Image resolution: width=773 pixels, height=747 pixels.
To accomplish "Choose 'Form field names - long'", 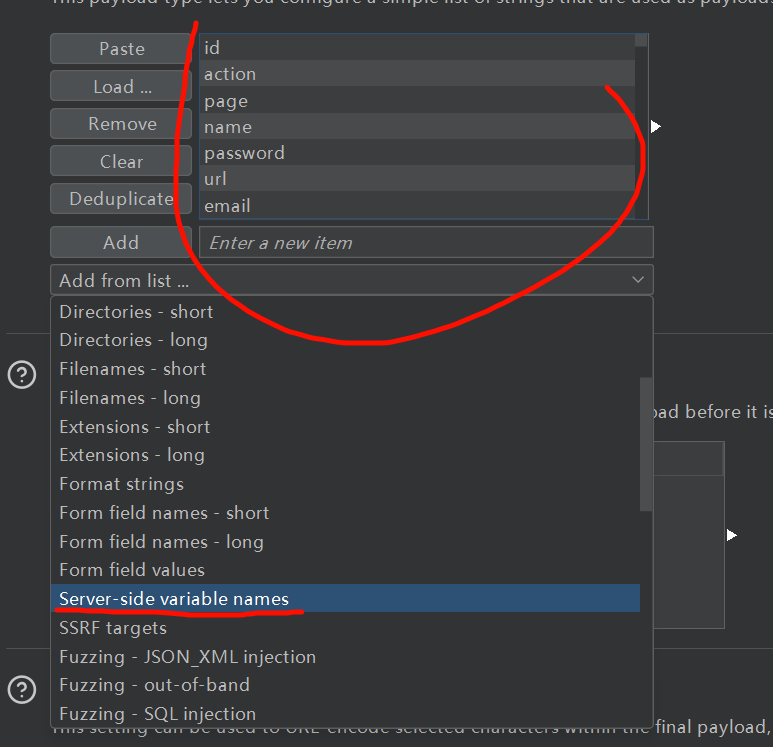I will click(x=161, y=542).
